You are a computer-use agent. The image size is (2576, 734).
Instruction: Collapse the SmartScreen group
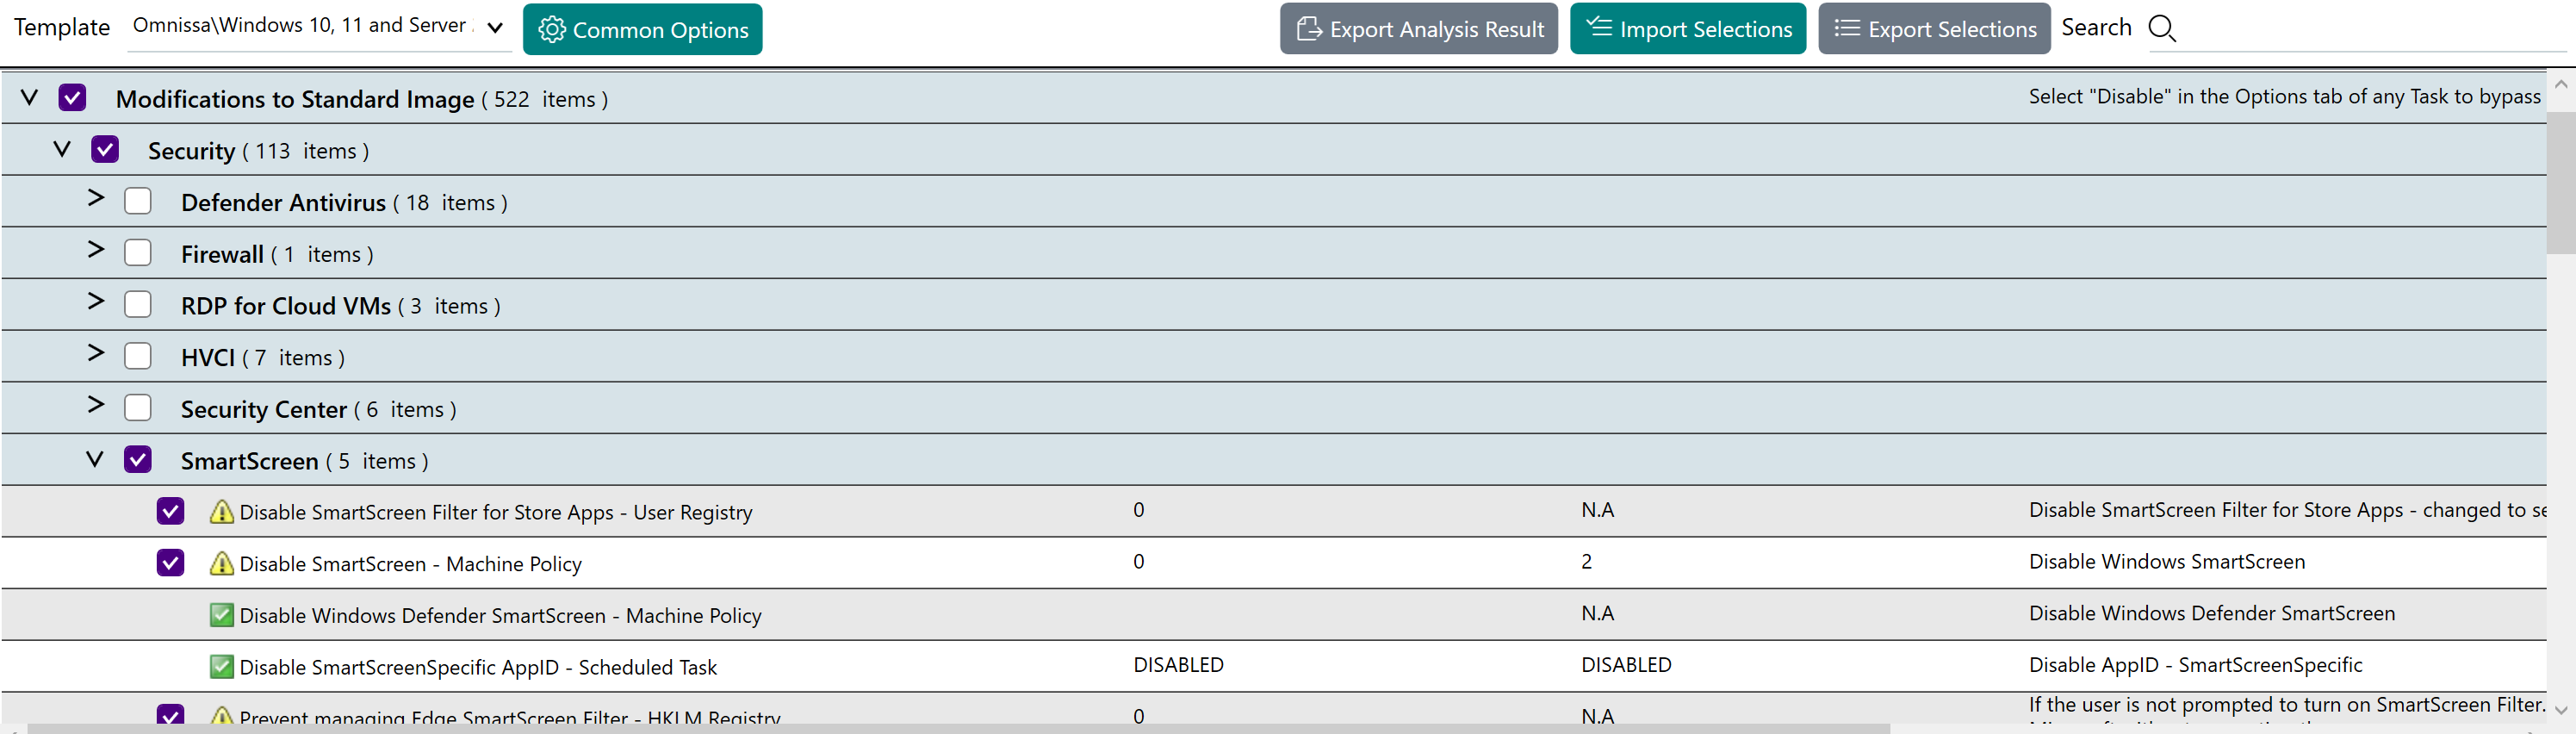coord(95,459)
